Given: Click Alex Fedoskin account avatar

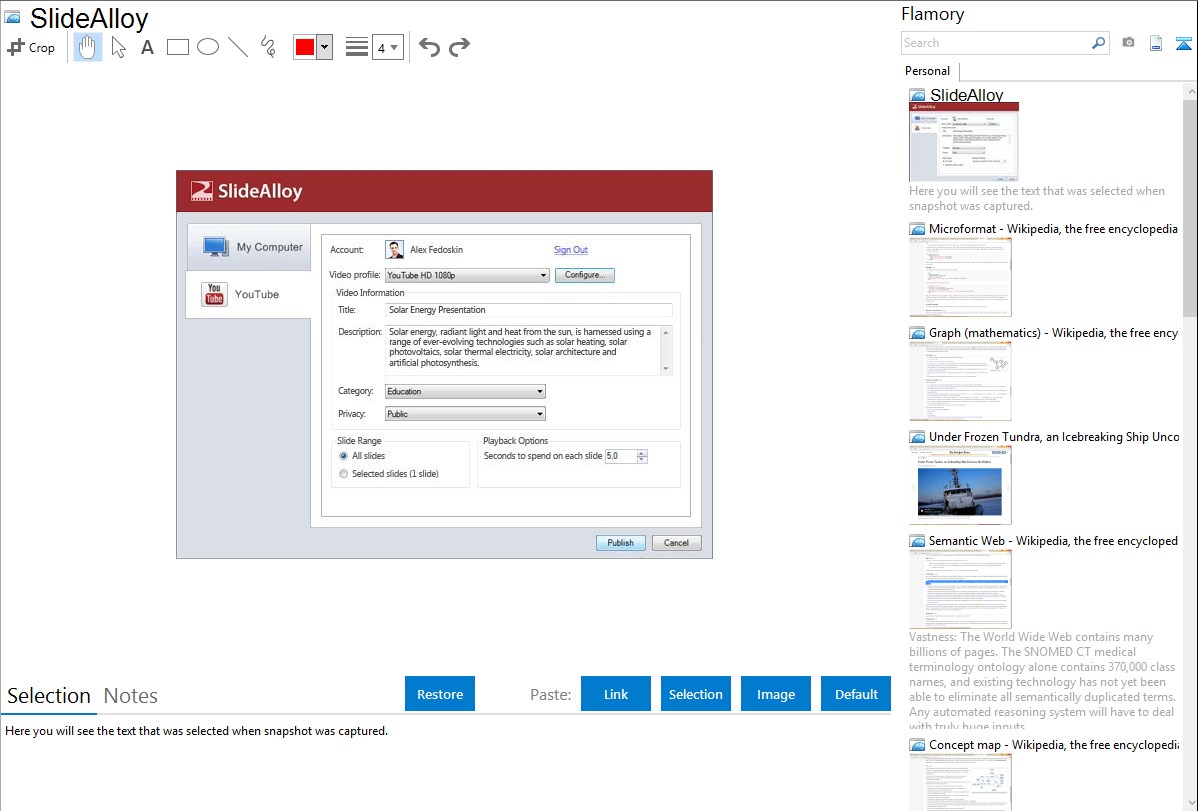Looking at the screenshot, I should 394,250.
